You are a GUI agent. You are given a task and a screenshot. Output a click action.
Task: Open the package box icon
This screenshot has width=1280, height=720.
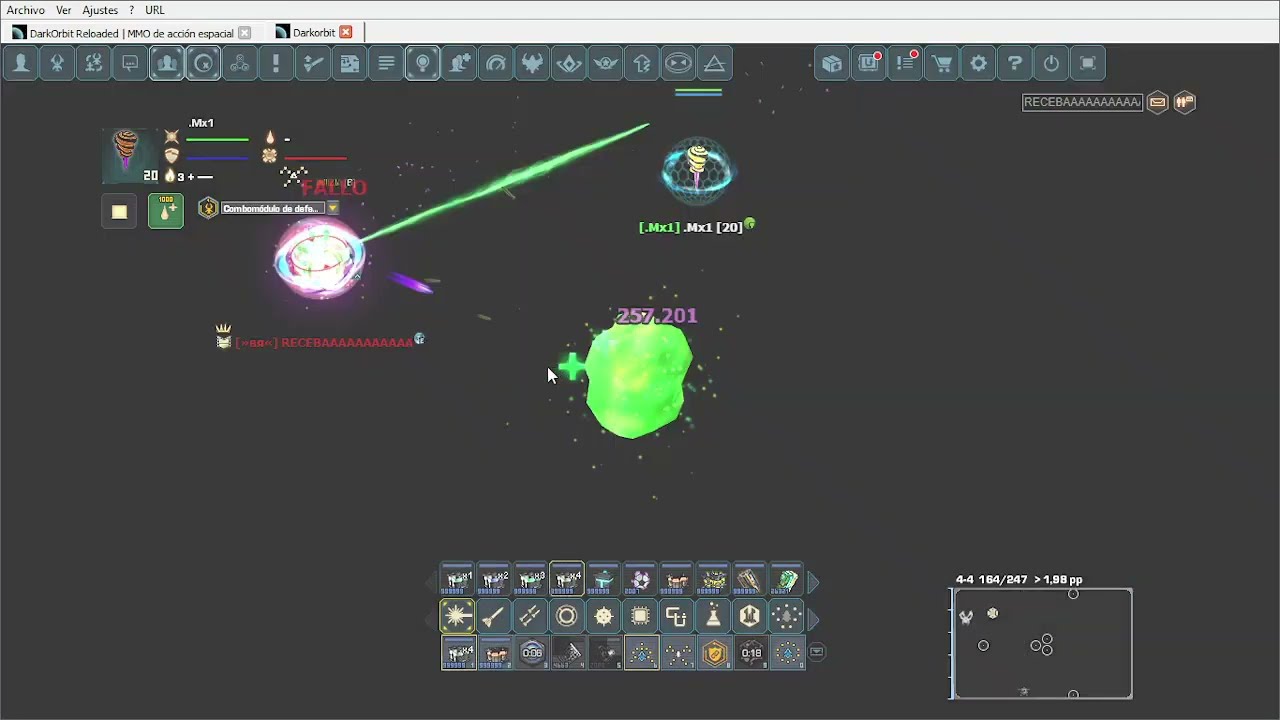coord(832,63)
